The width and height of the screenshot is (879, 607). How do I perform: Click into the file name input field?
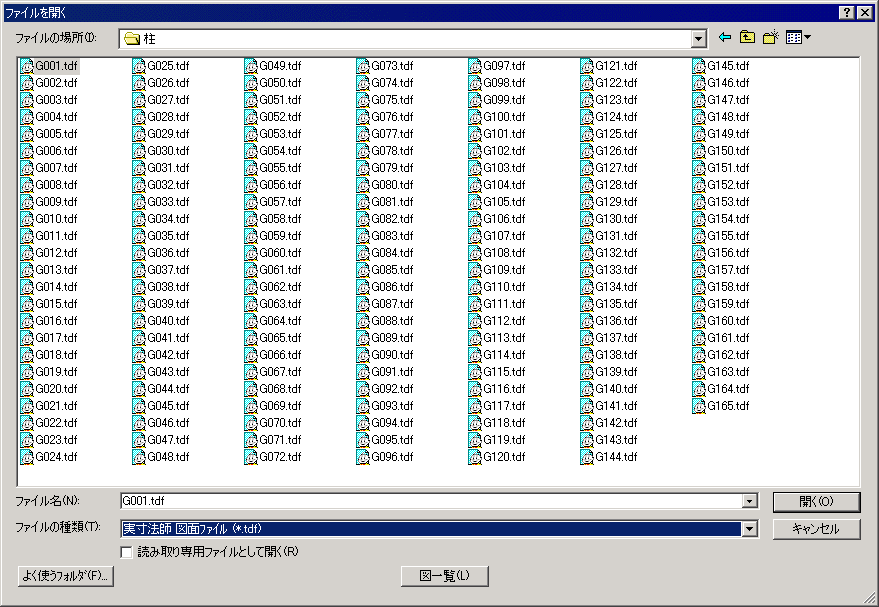click(x=430, y=501)
